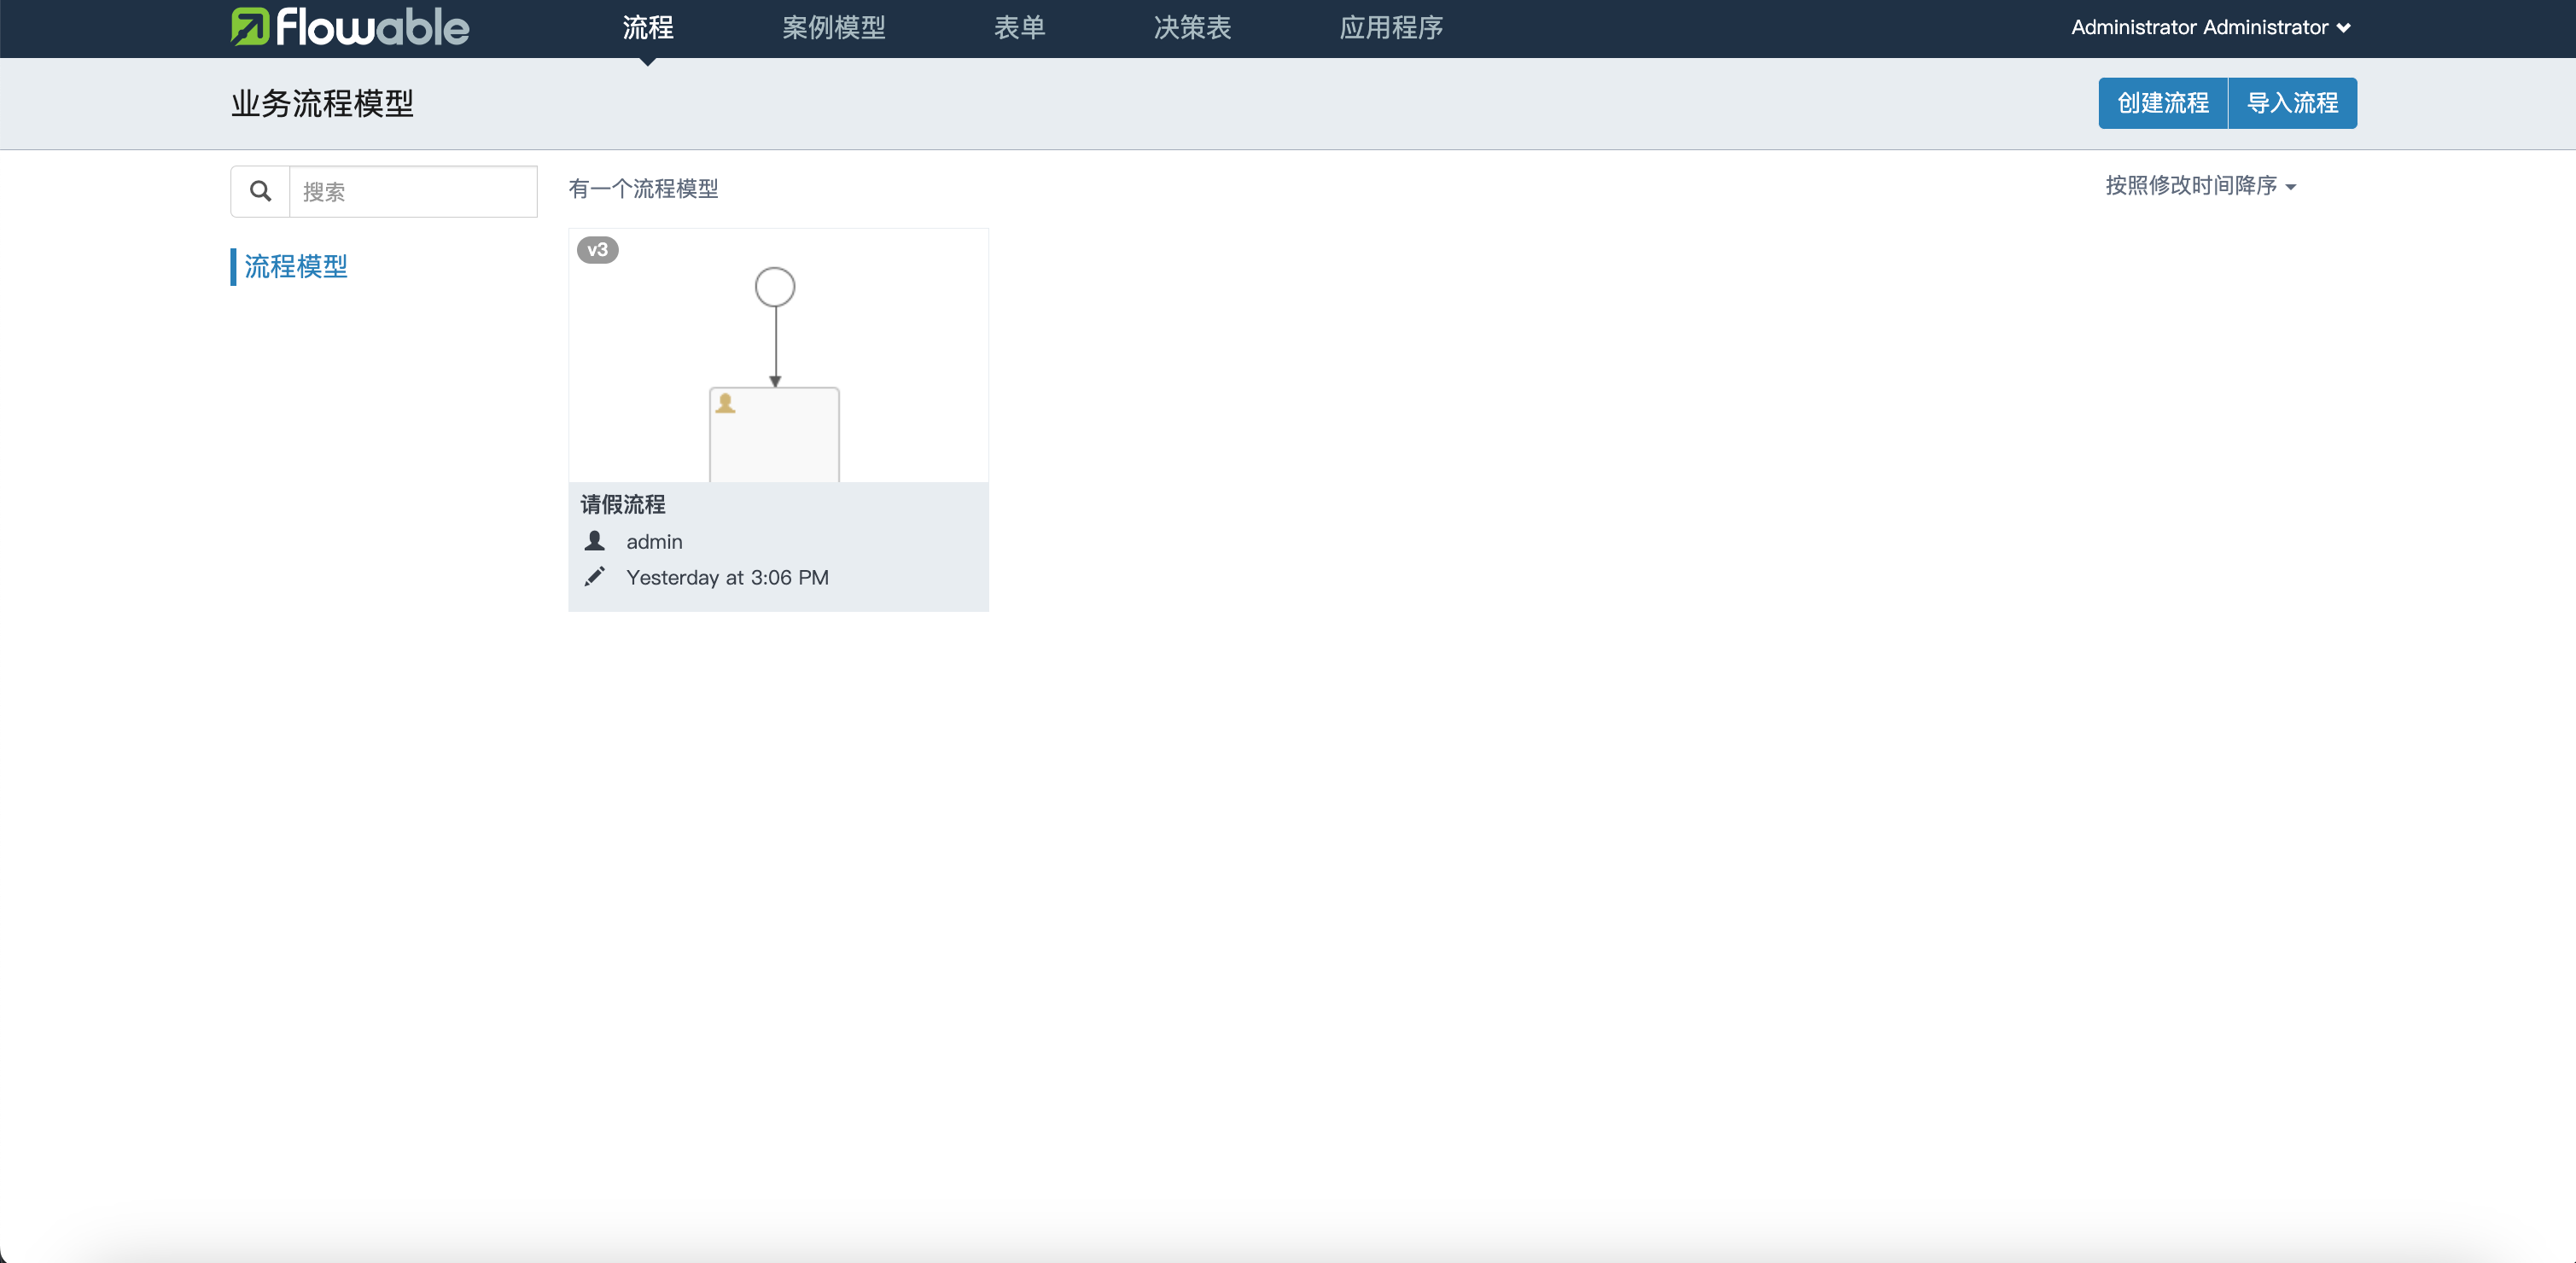
Task: Click the search magnifier icon
Action: (x=260, y=191)
